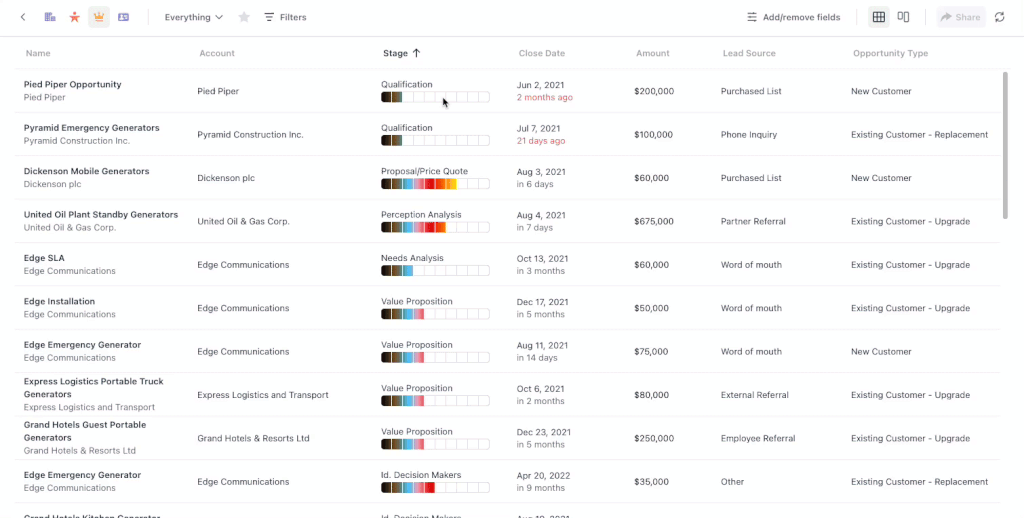The height and width of the screenshot is (518, 1024).
Task: Click the Dec 17, 2021 close date
Action: [x=542, y=302]
